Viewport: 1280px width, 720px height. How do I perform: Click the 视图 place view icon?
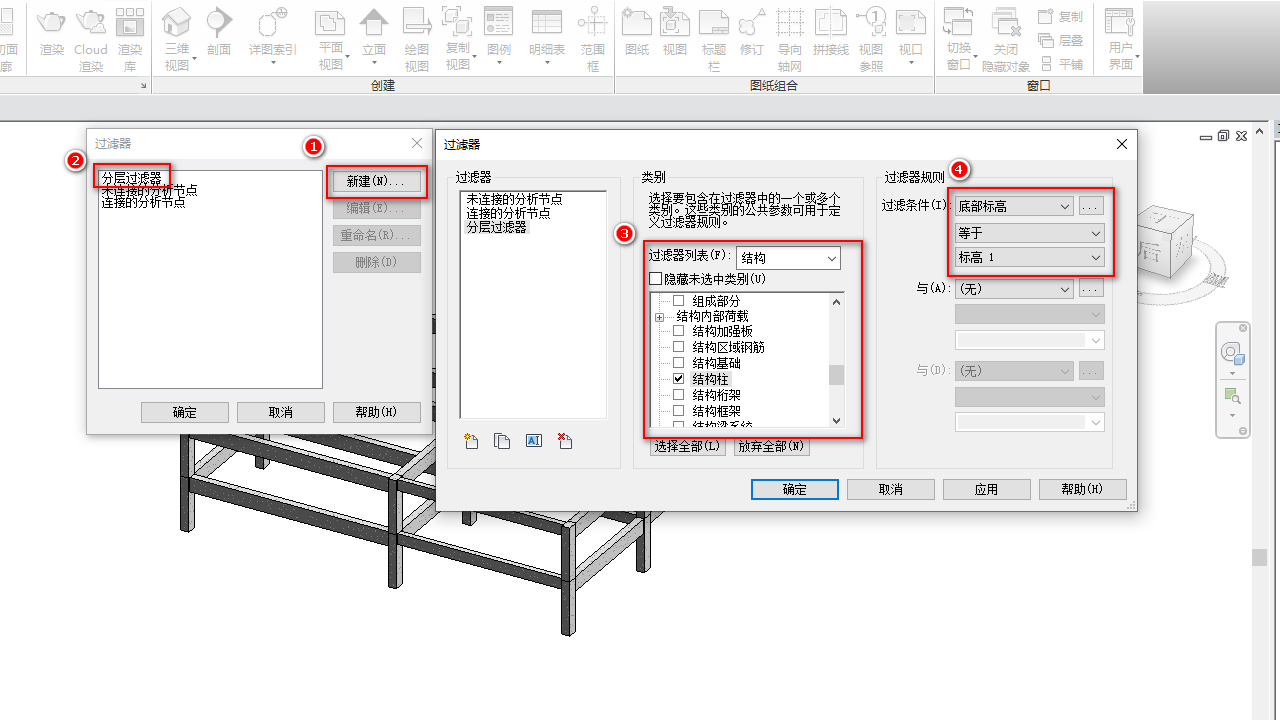point(675,21)
